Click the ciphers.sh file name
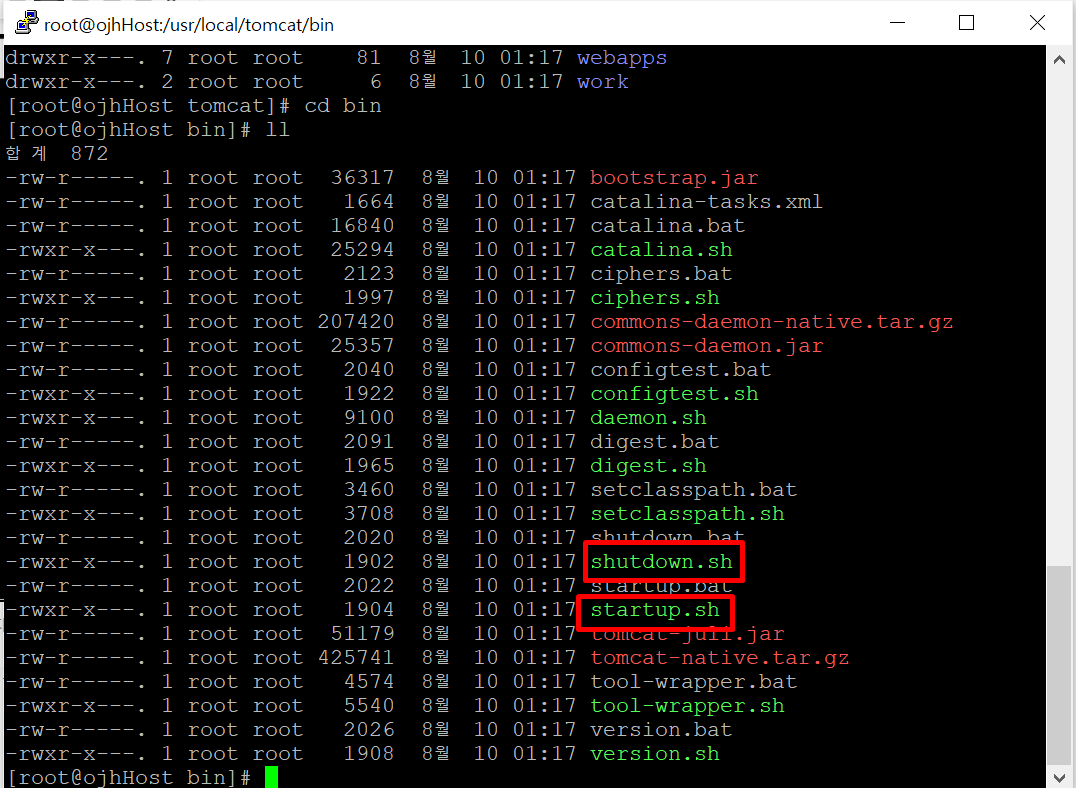The image size is (1076, 788). coord(655,298)
